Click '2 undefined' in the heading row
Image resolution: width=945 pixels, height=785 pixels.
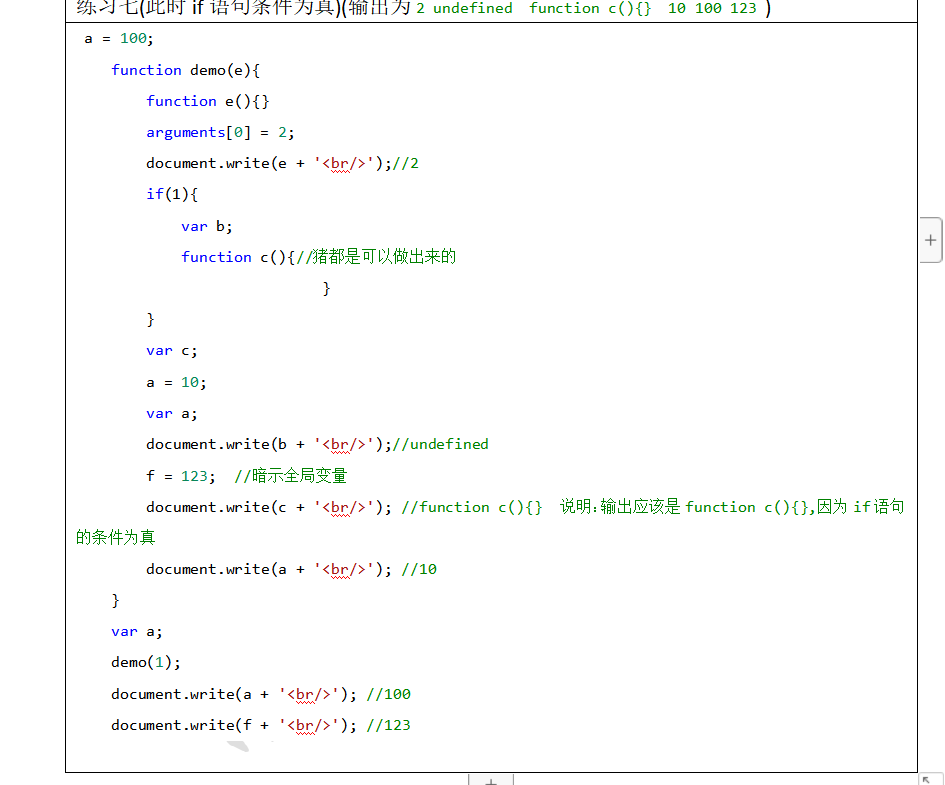click(x=464, y=8)
